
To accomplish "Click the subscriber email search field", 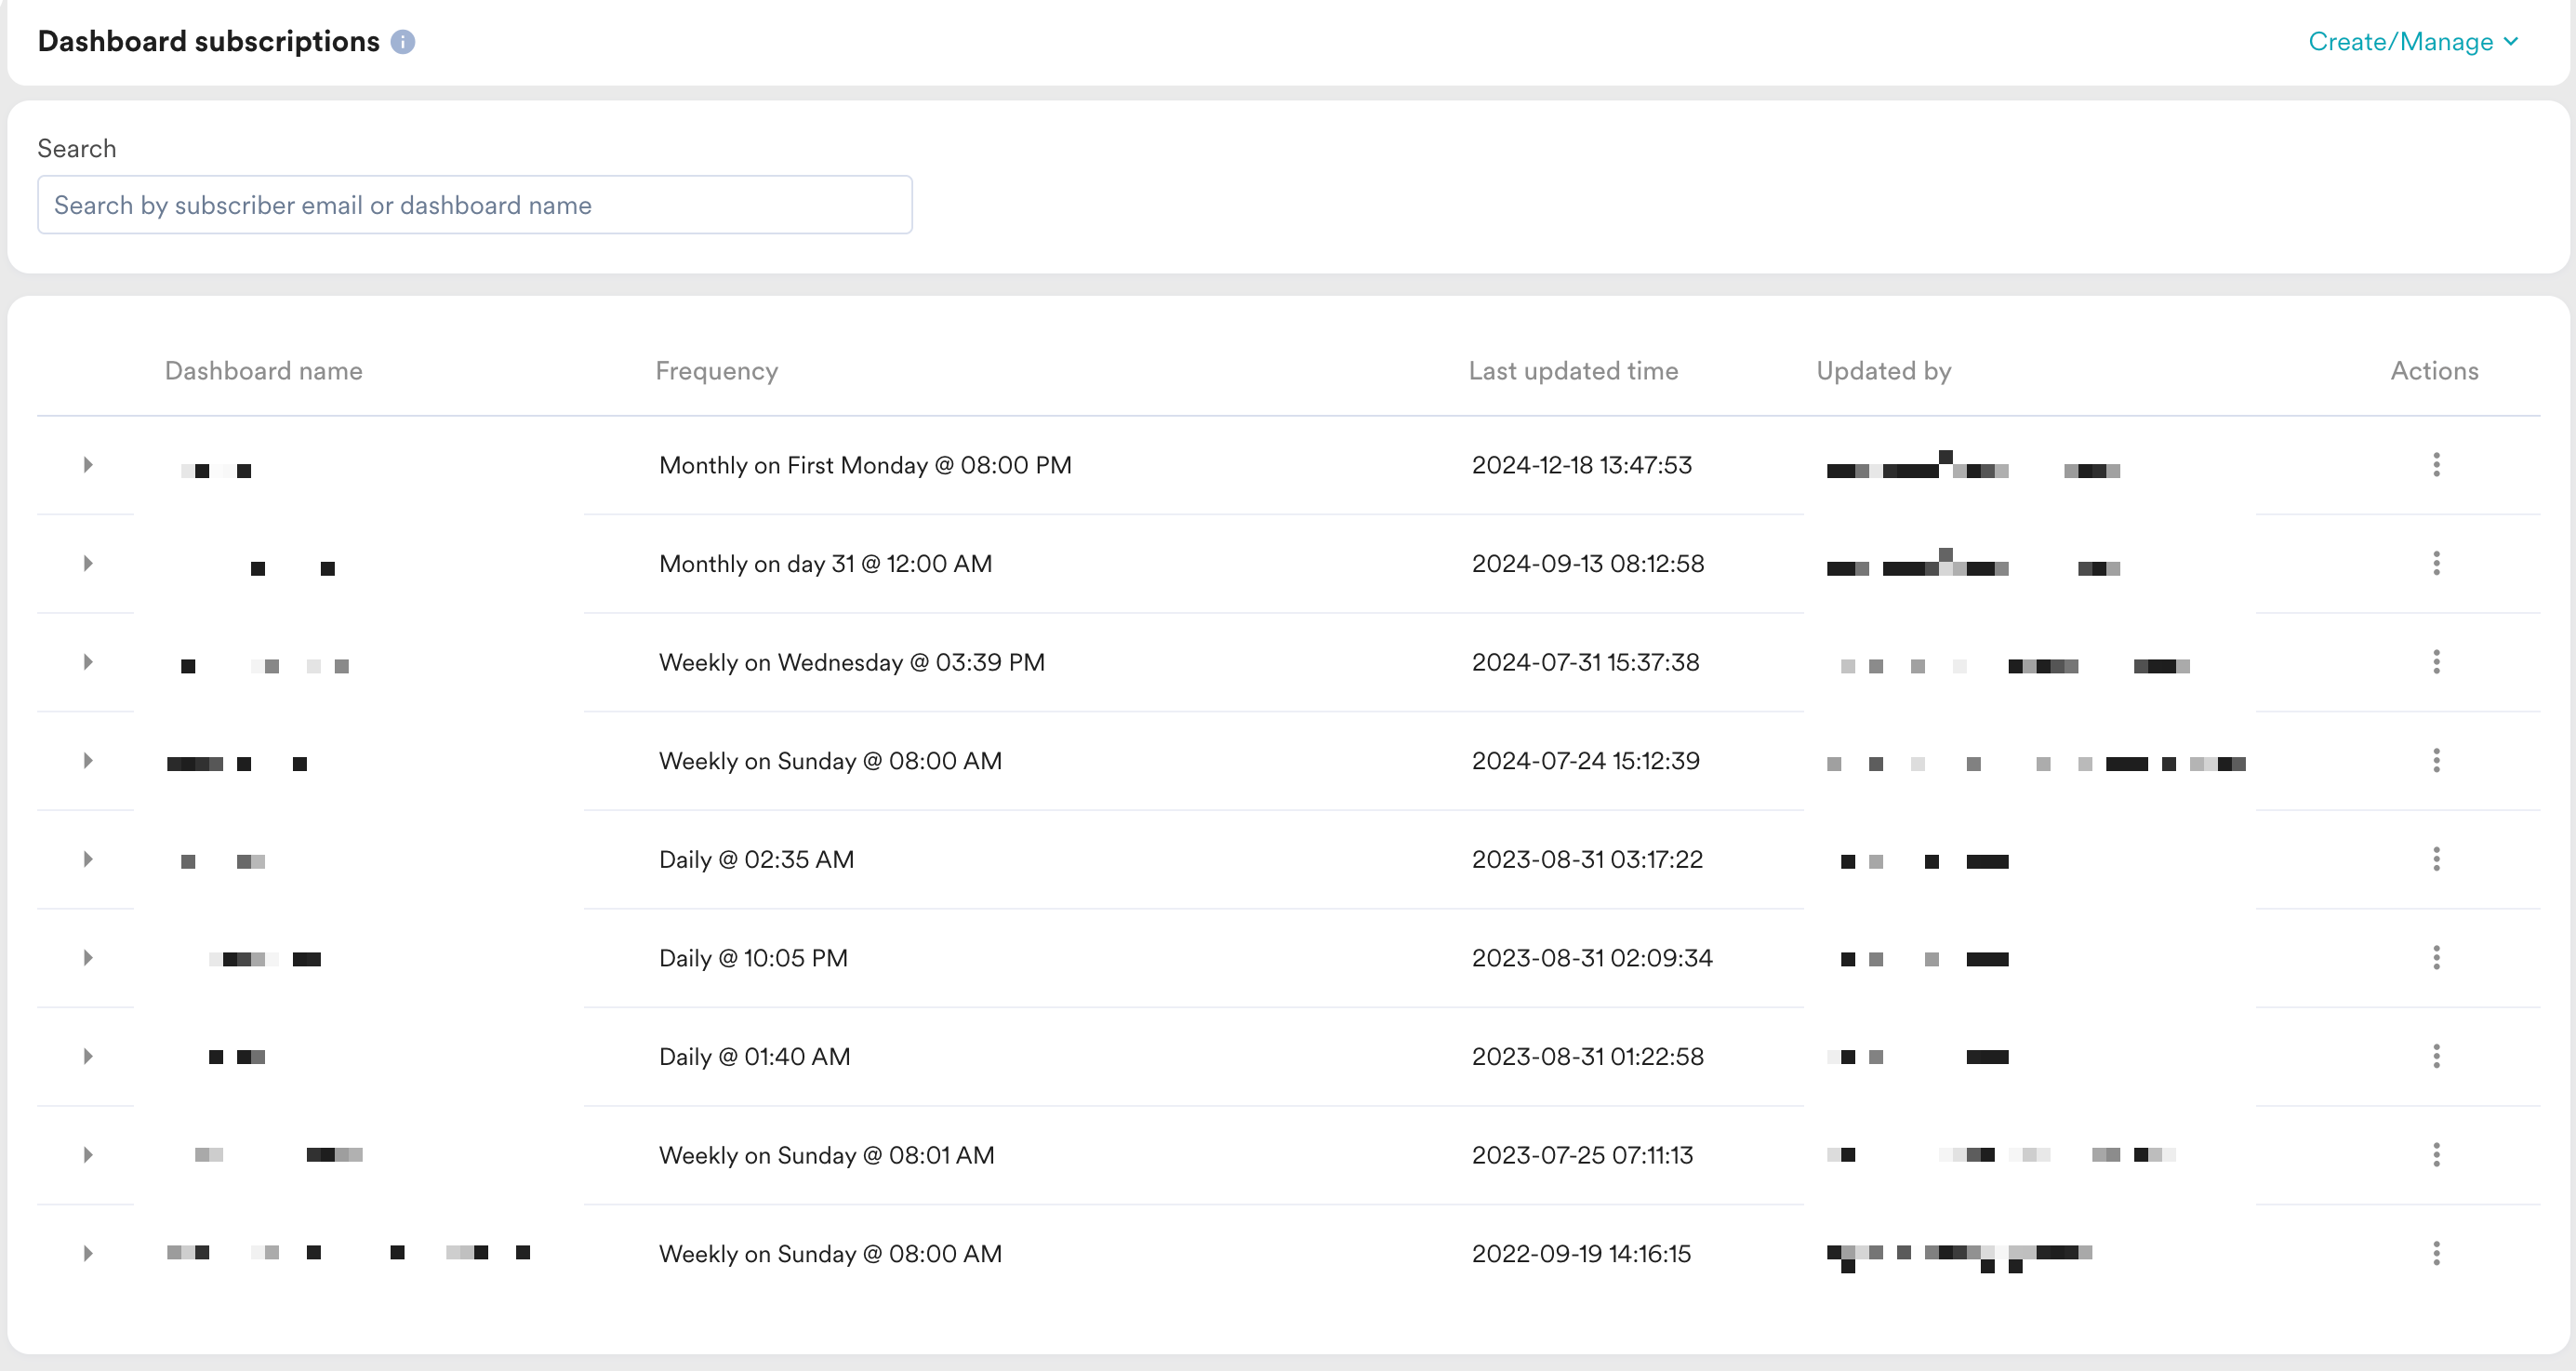I will point(474,205).
